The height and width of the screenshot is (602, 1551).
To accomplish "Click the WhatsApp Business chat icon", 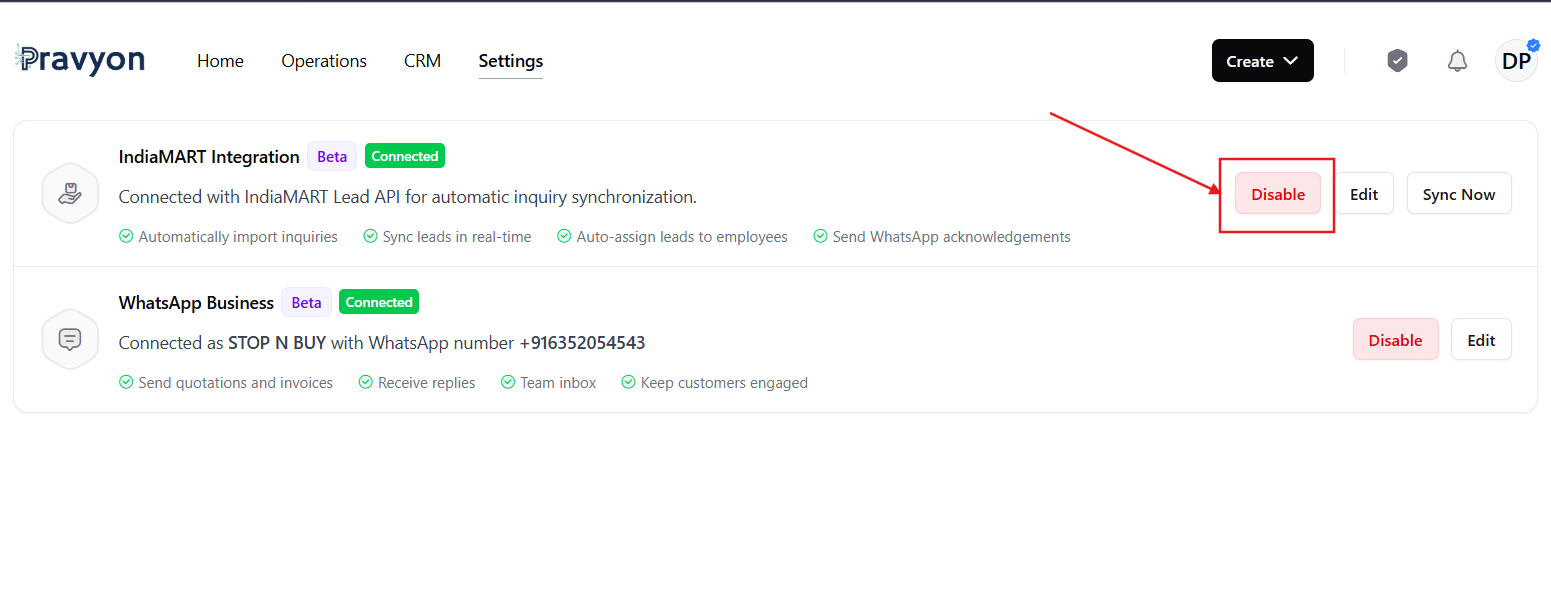I will coord(70,339).
